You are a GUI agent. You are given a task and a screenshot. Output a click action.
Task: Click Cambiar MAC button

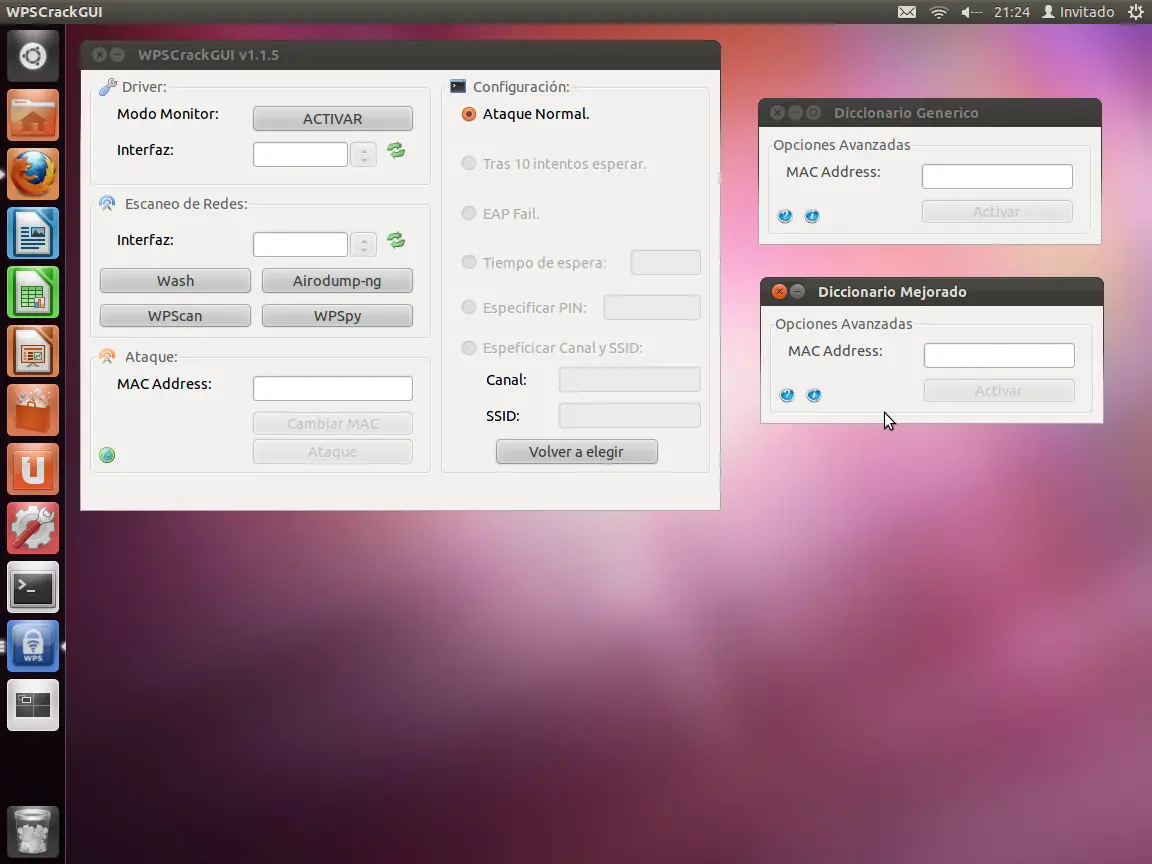coord(333,423)
